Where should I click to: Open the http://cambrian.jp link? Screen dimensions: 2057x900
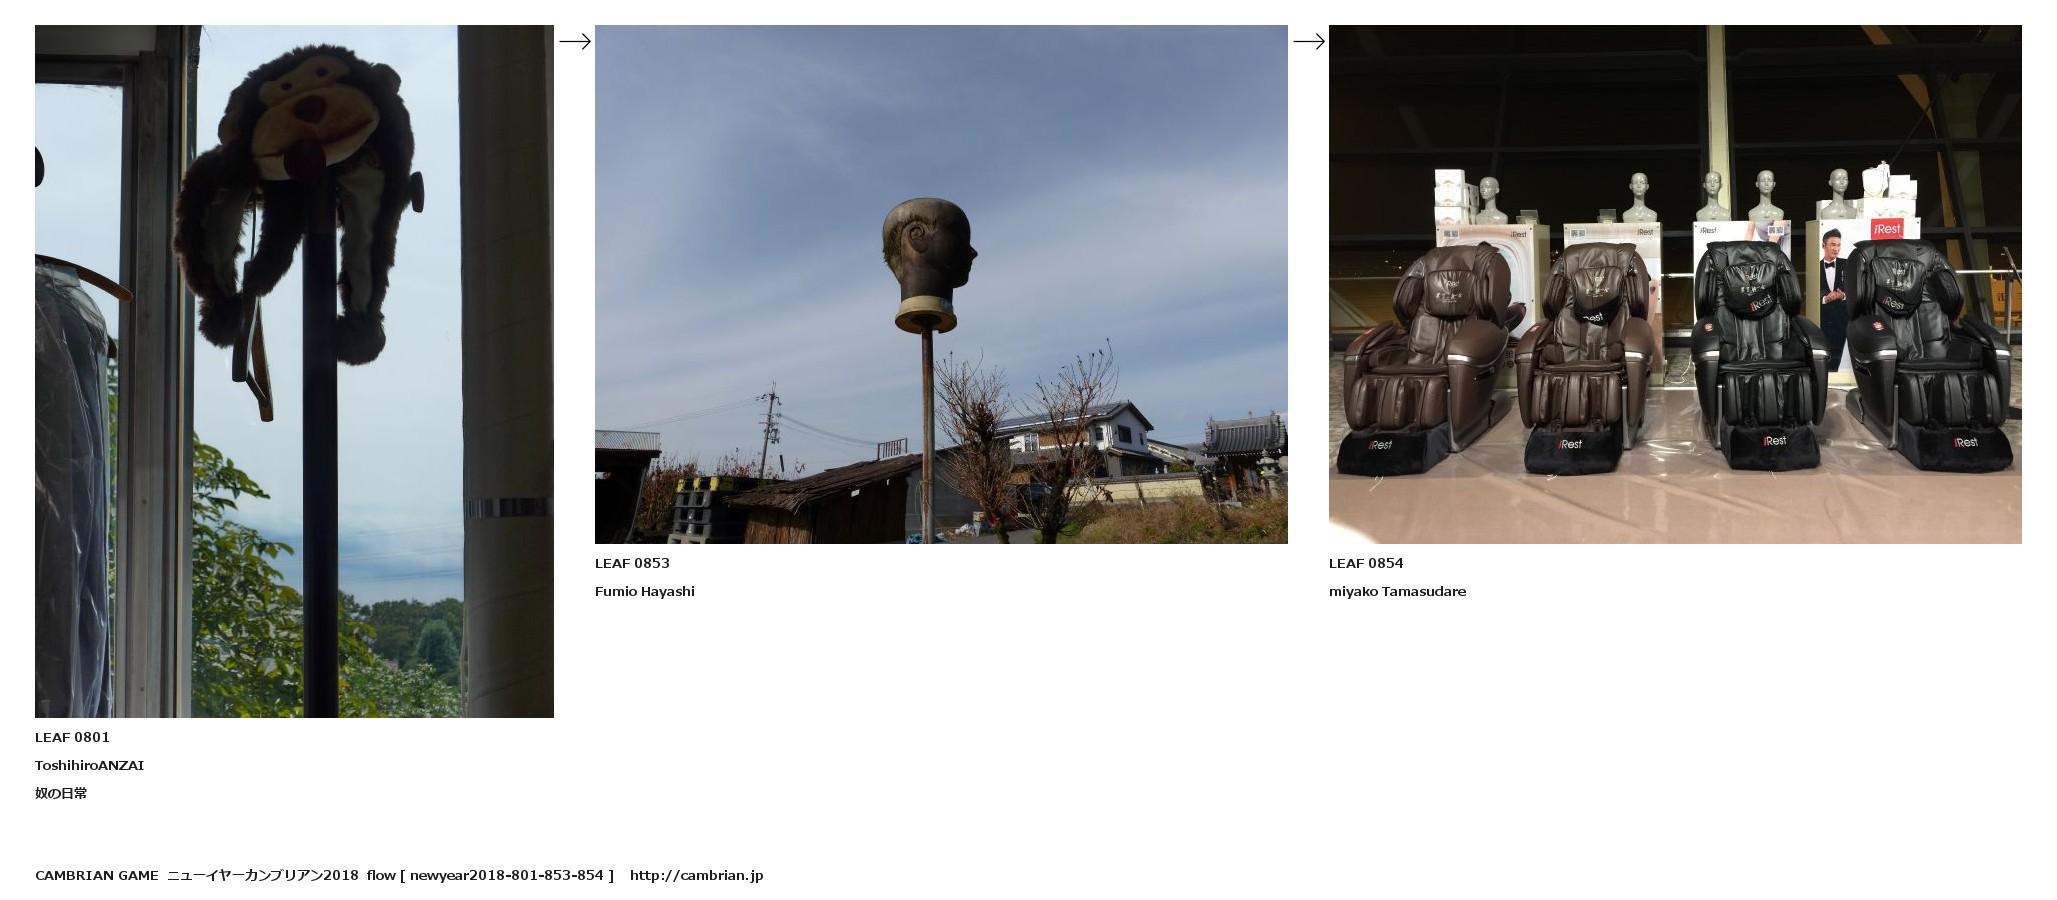click(x=696, y=875)
